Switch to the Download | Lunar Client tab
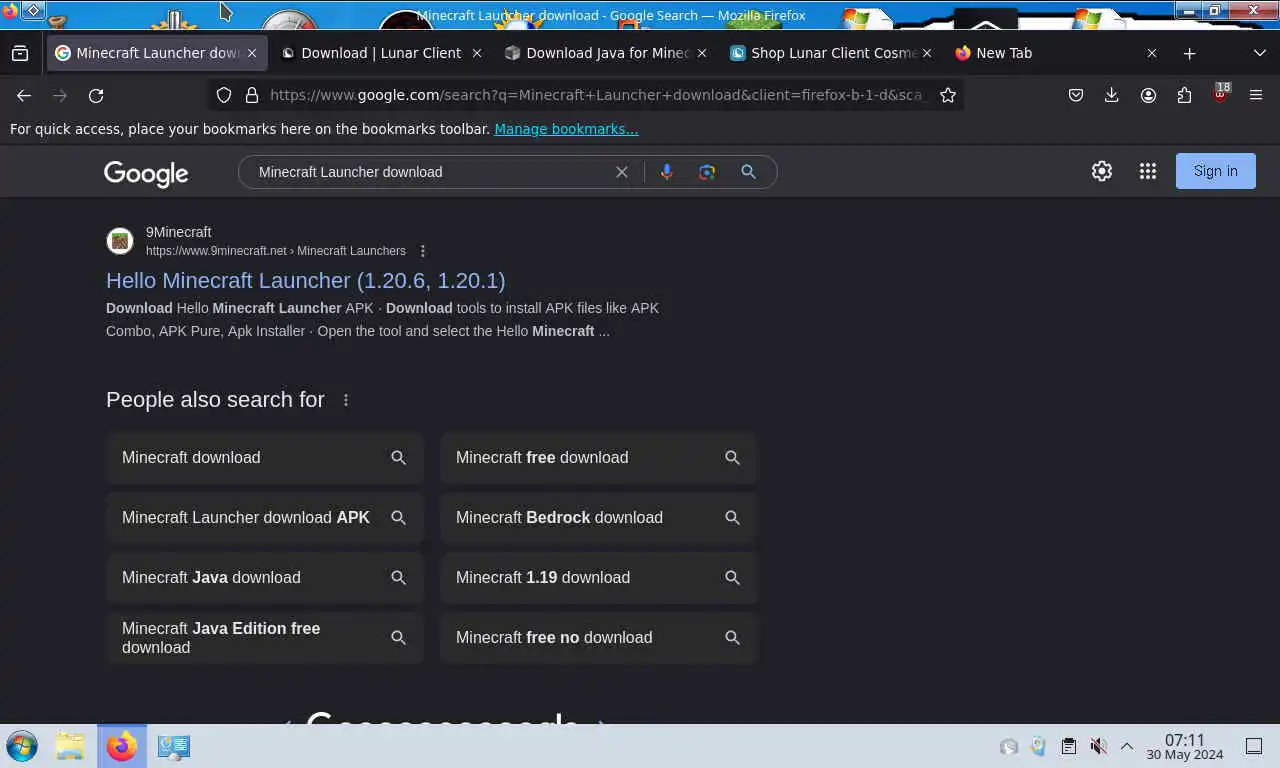This screenshot has height=768, width=1280. tap(381, 53)
